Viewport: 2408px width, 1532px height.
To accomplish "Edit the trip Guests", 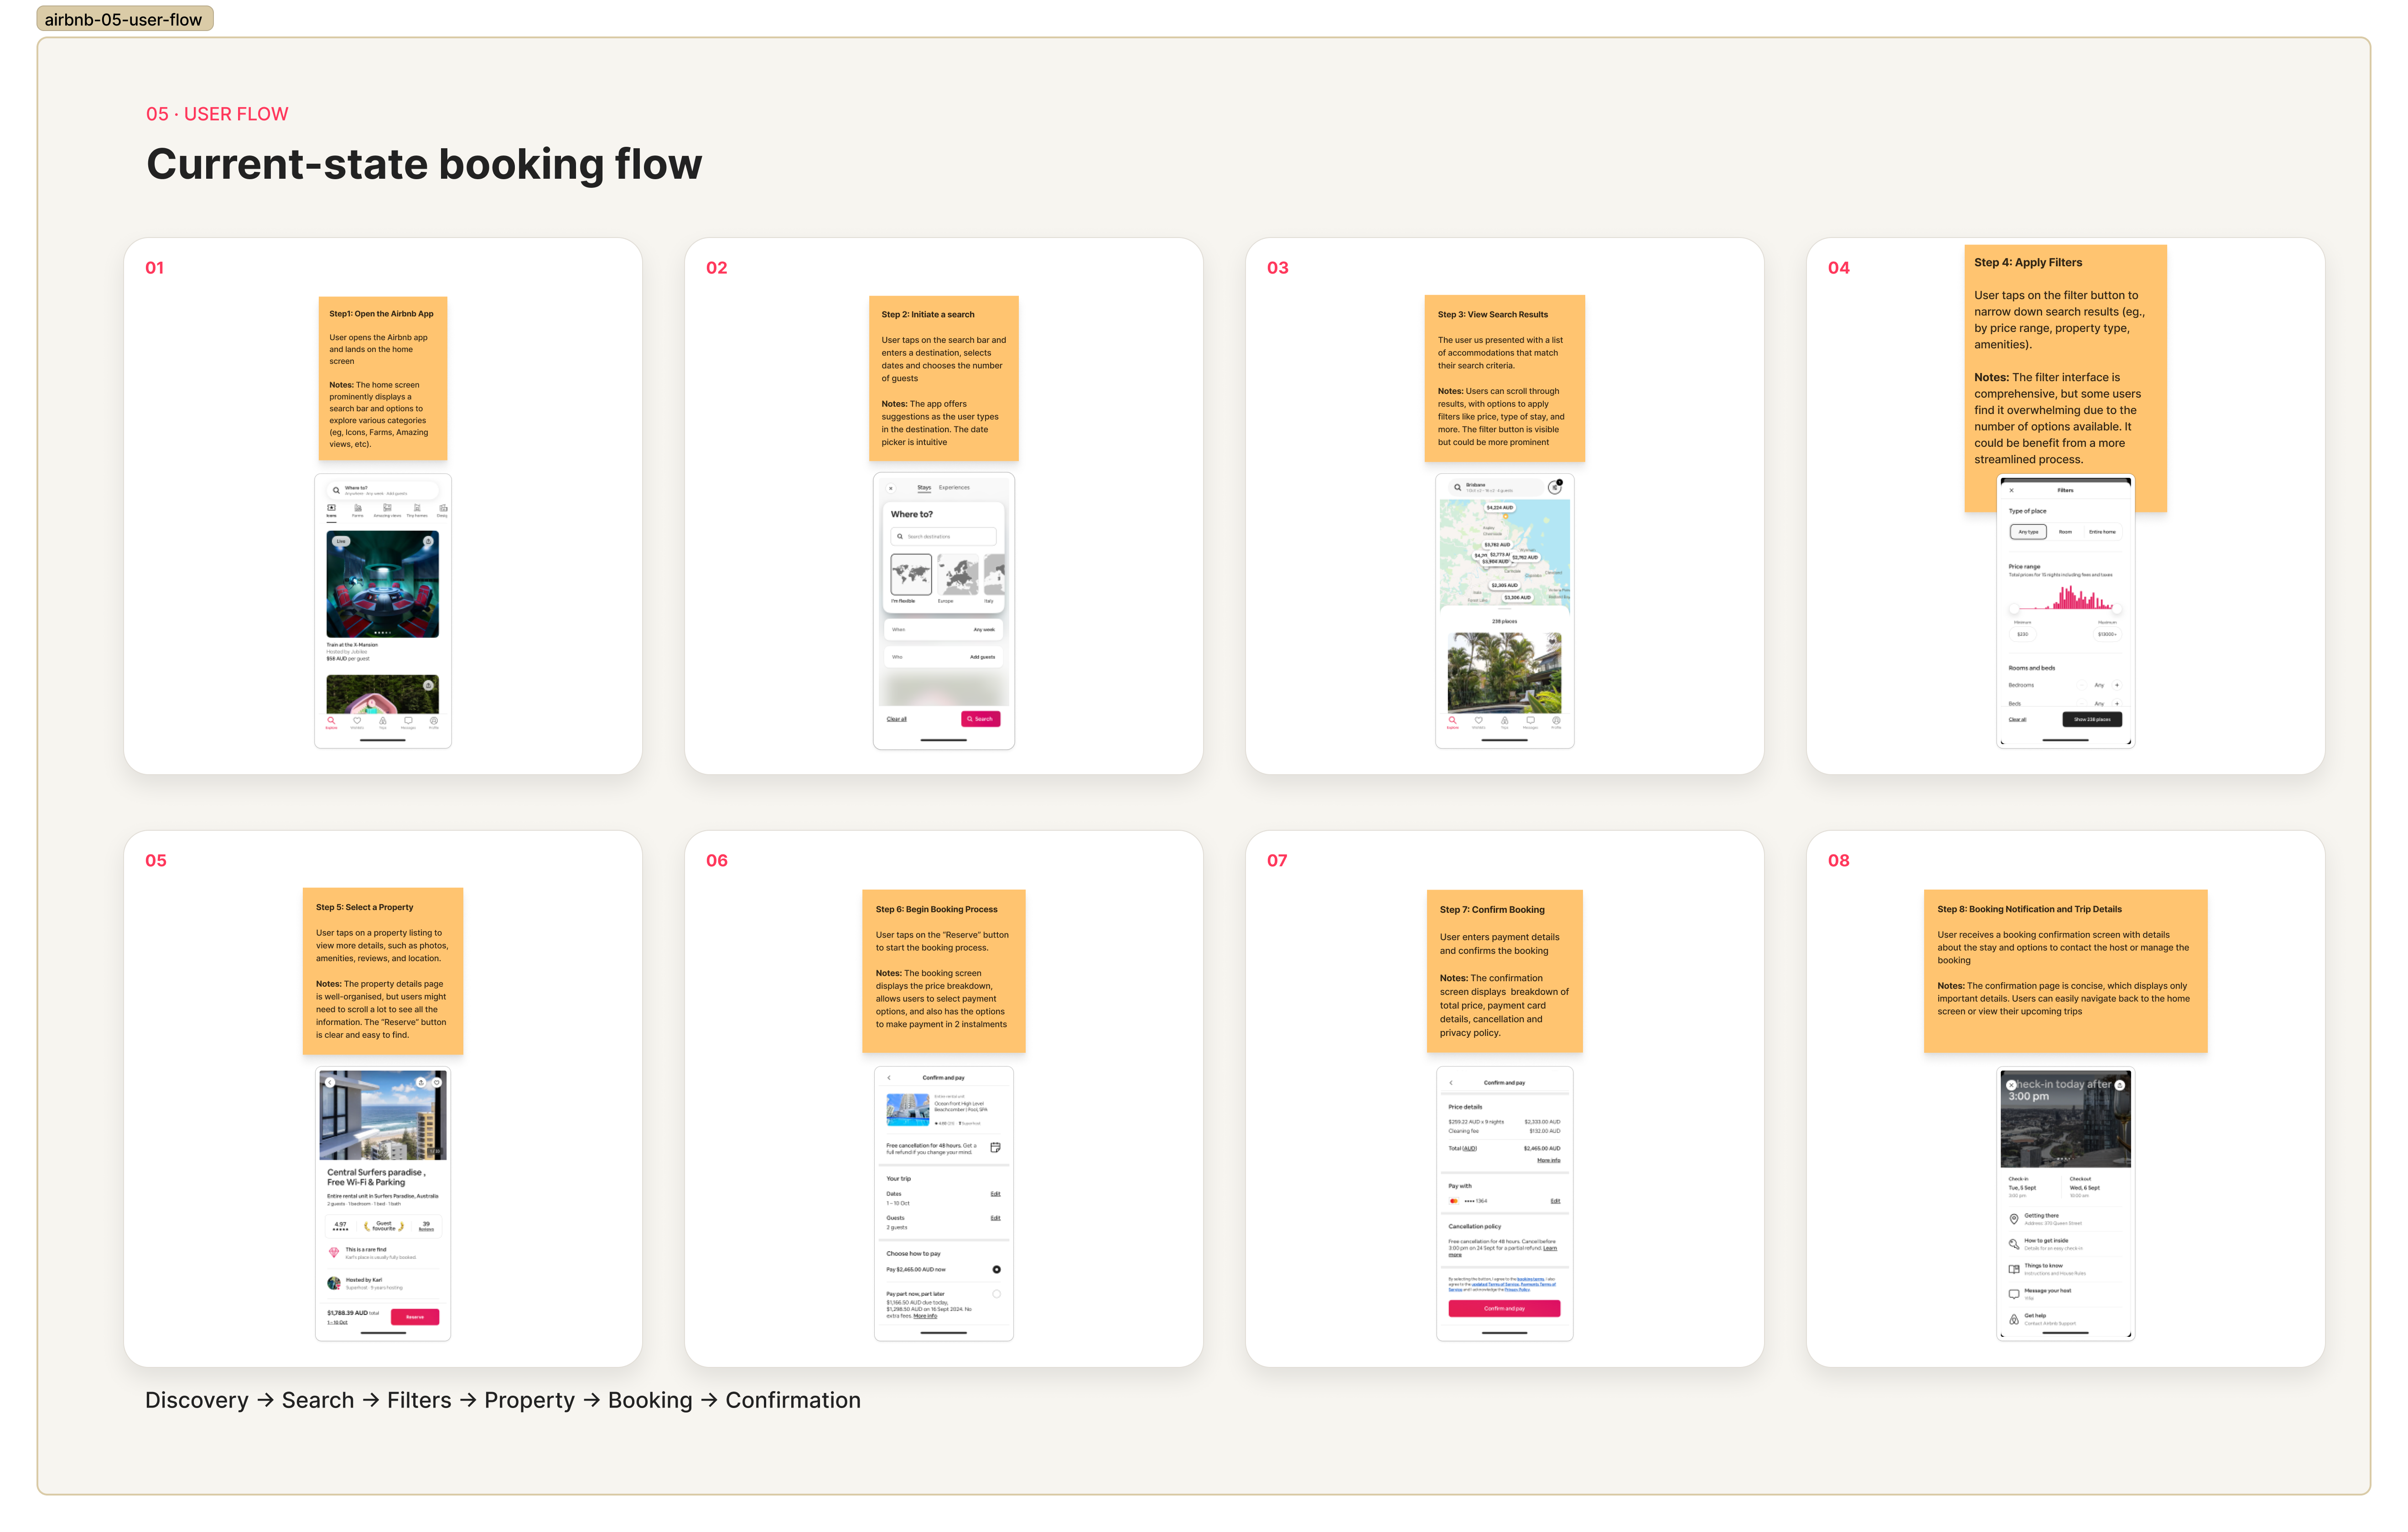I will 996,1218.
